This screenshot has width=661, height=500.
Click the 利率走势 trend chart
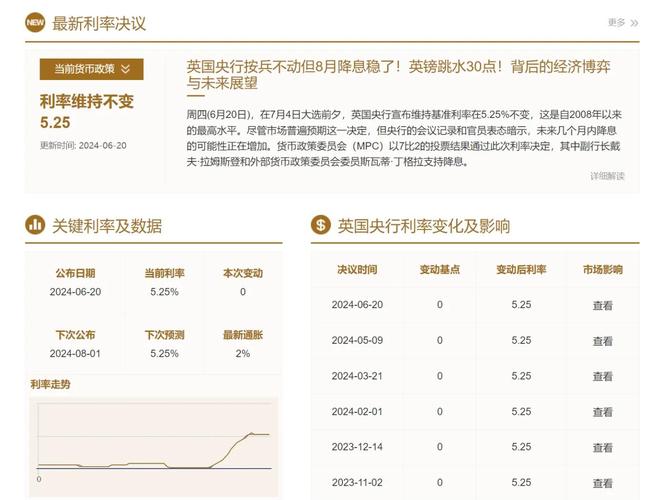(154, 447)
